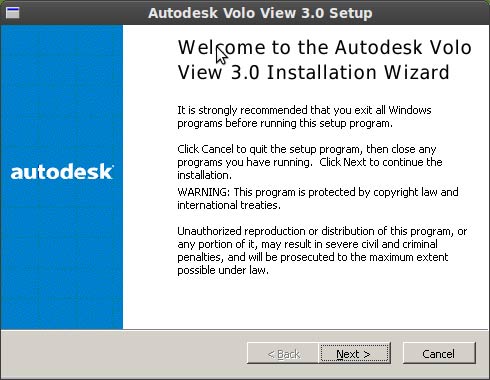This screenshot has height=380, width=490.
Task: Click the 'It is strongly recommended' paragraph
Action: [304, 117]
